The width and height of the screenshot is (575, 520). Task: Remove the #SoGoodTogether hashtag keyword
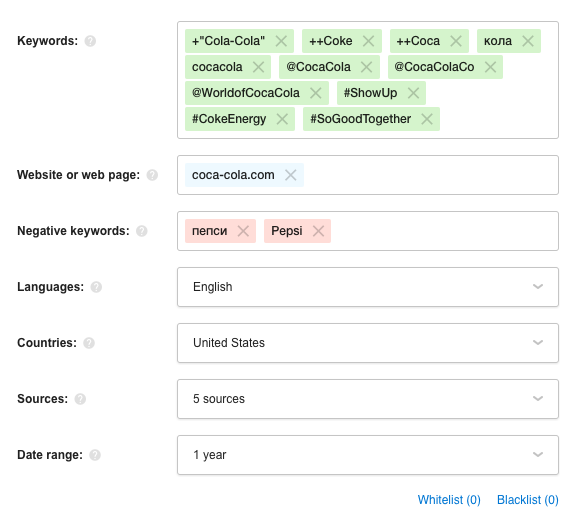tap(427, 119)
